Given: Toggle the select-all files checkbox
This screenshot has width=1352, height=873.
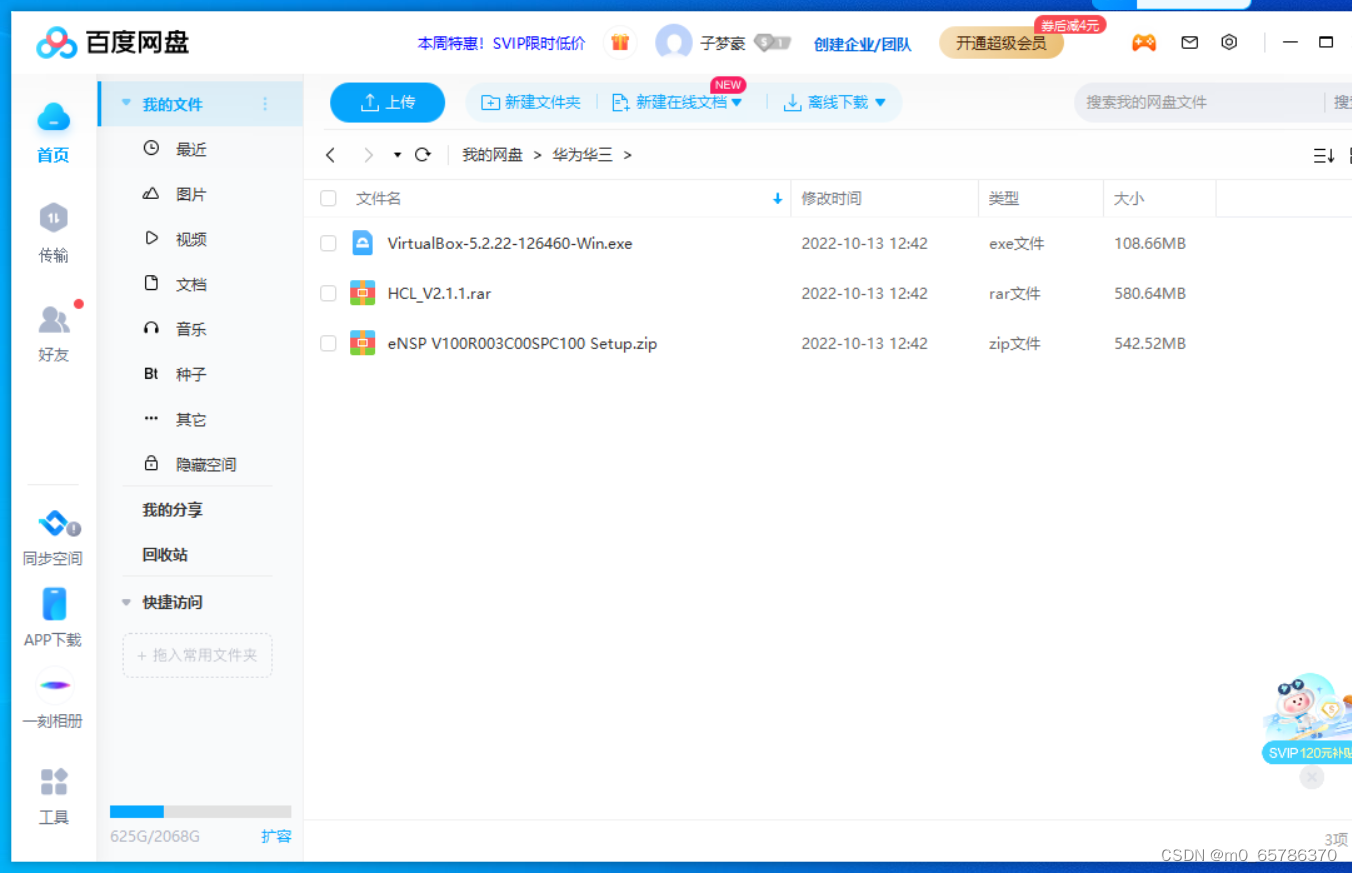Looking at the screenshot, I should (x=328, y=199).
